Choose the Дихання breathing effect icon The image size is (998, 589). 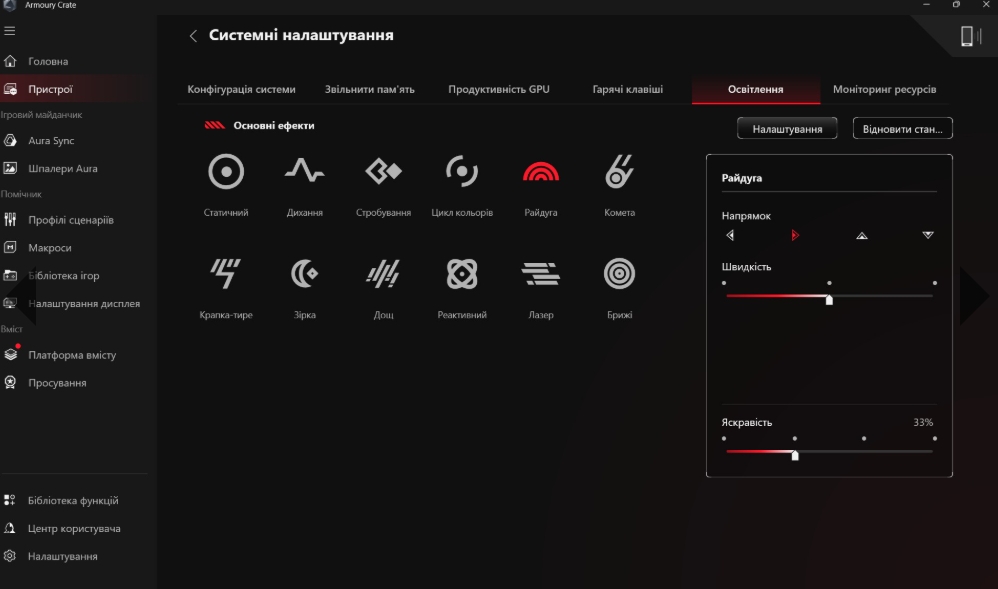[304, 173]
